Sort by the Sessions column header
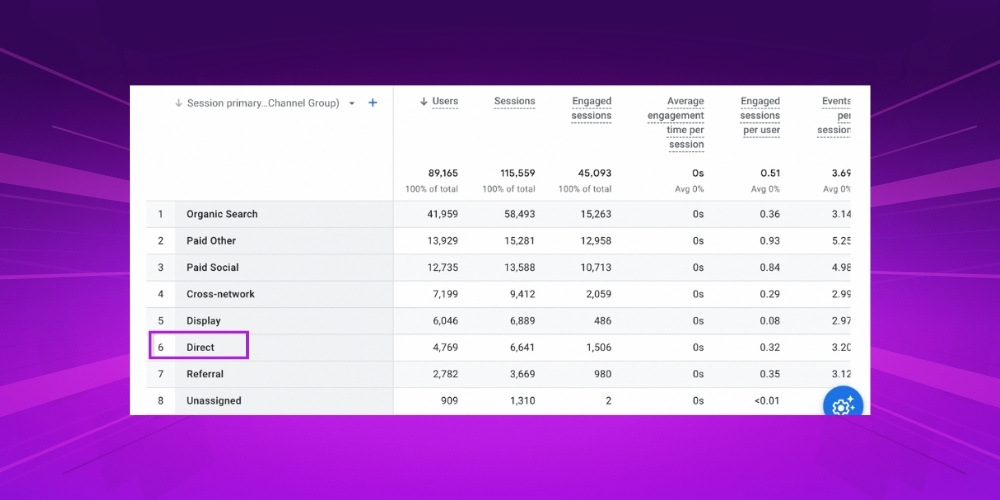Viewport: 1000px width, 500px height. click(514, 101)
